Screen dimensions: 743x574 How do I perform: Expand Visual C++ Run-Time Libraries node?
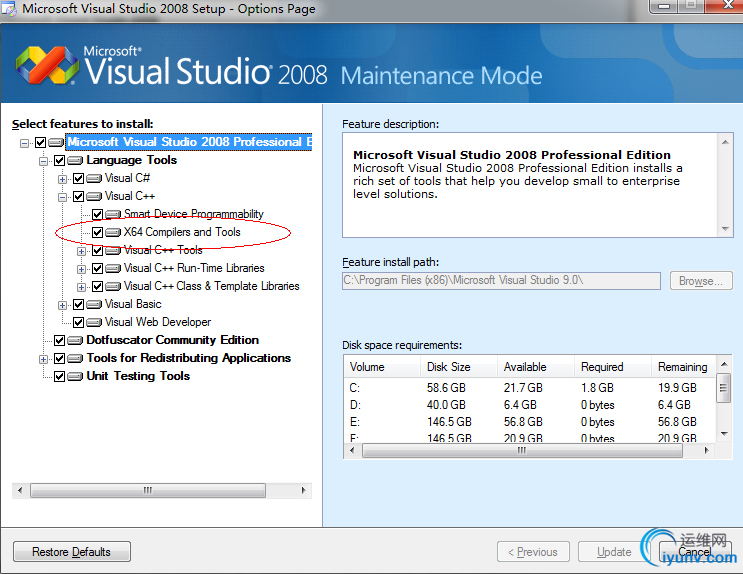81,269
